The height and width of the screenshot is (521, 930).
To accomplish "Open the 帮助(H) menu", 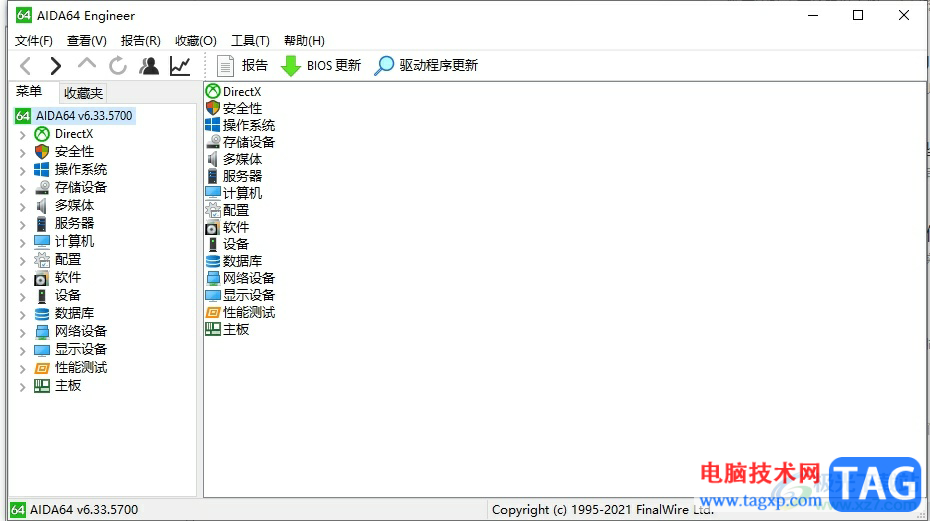I will (304, 40).
